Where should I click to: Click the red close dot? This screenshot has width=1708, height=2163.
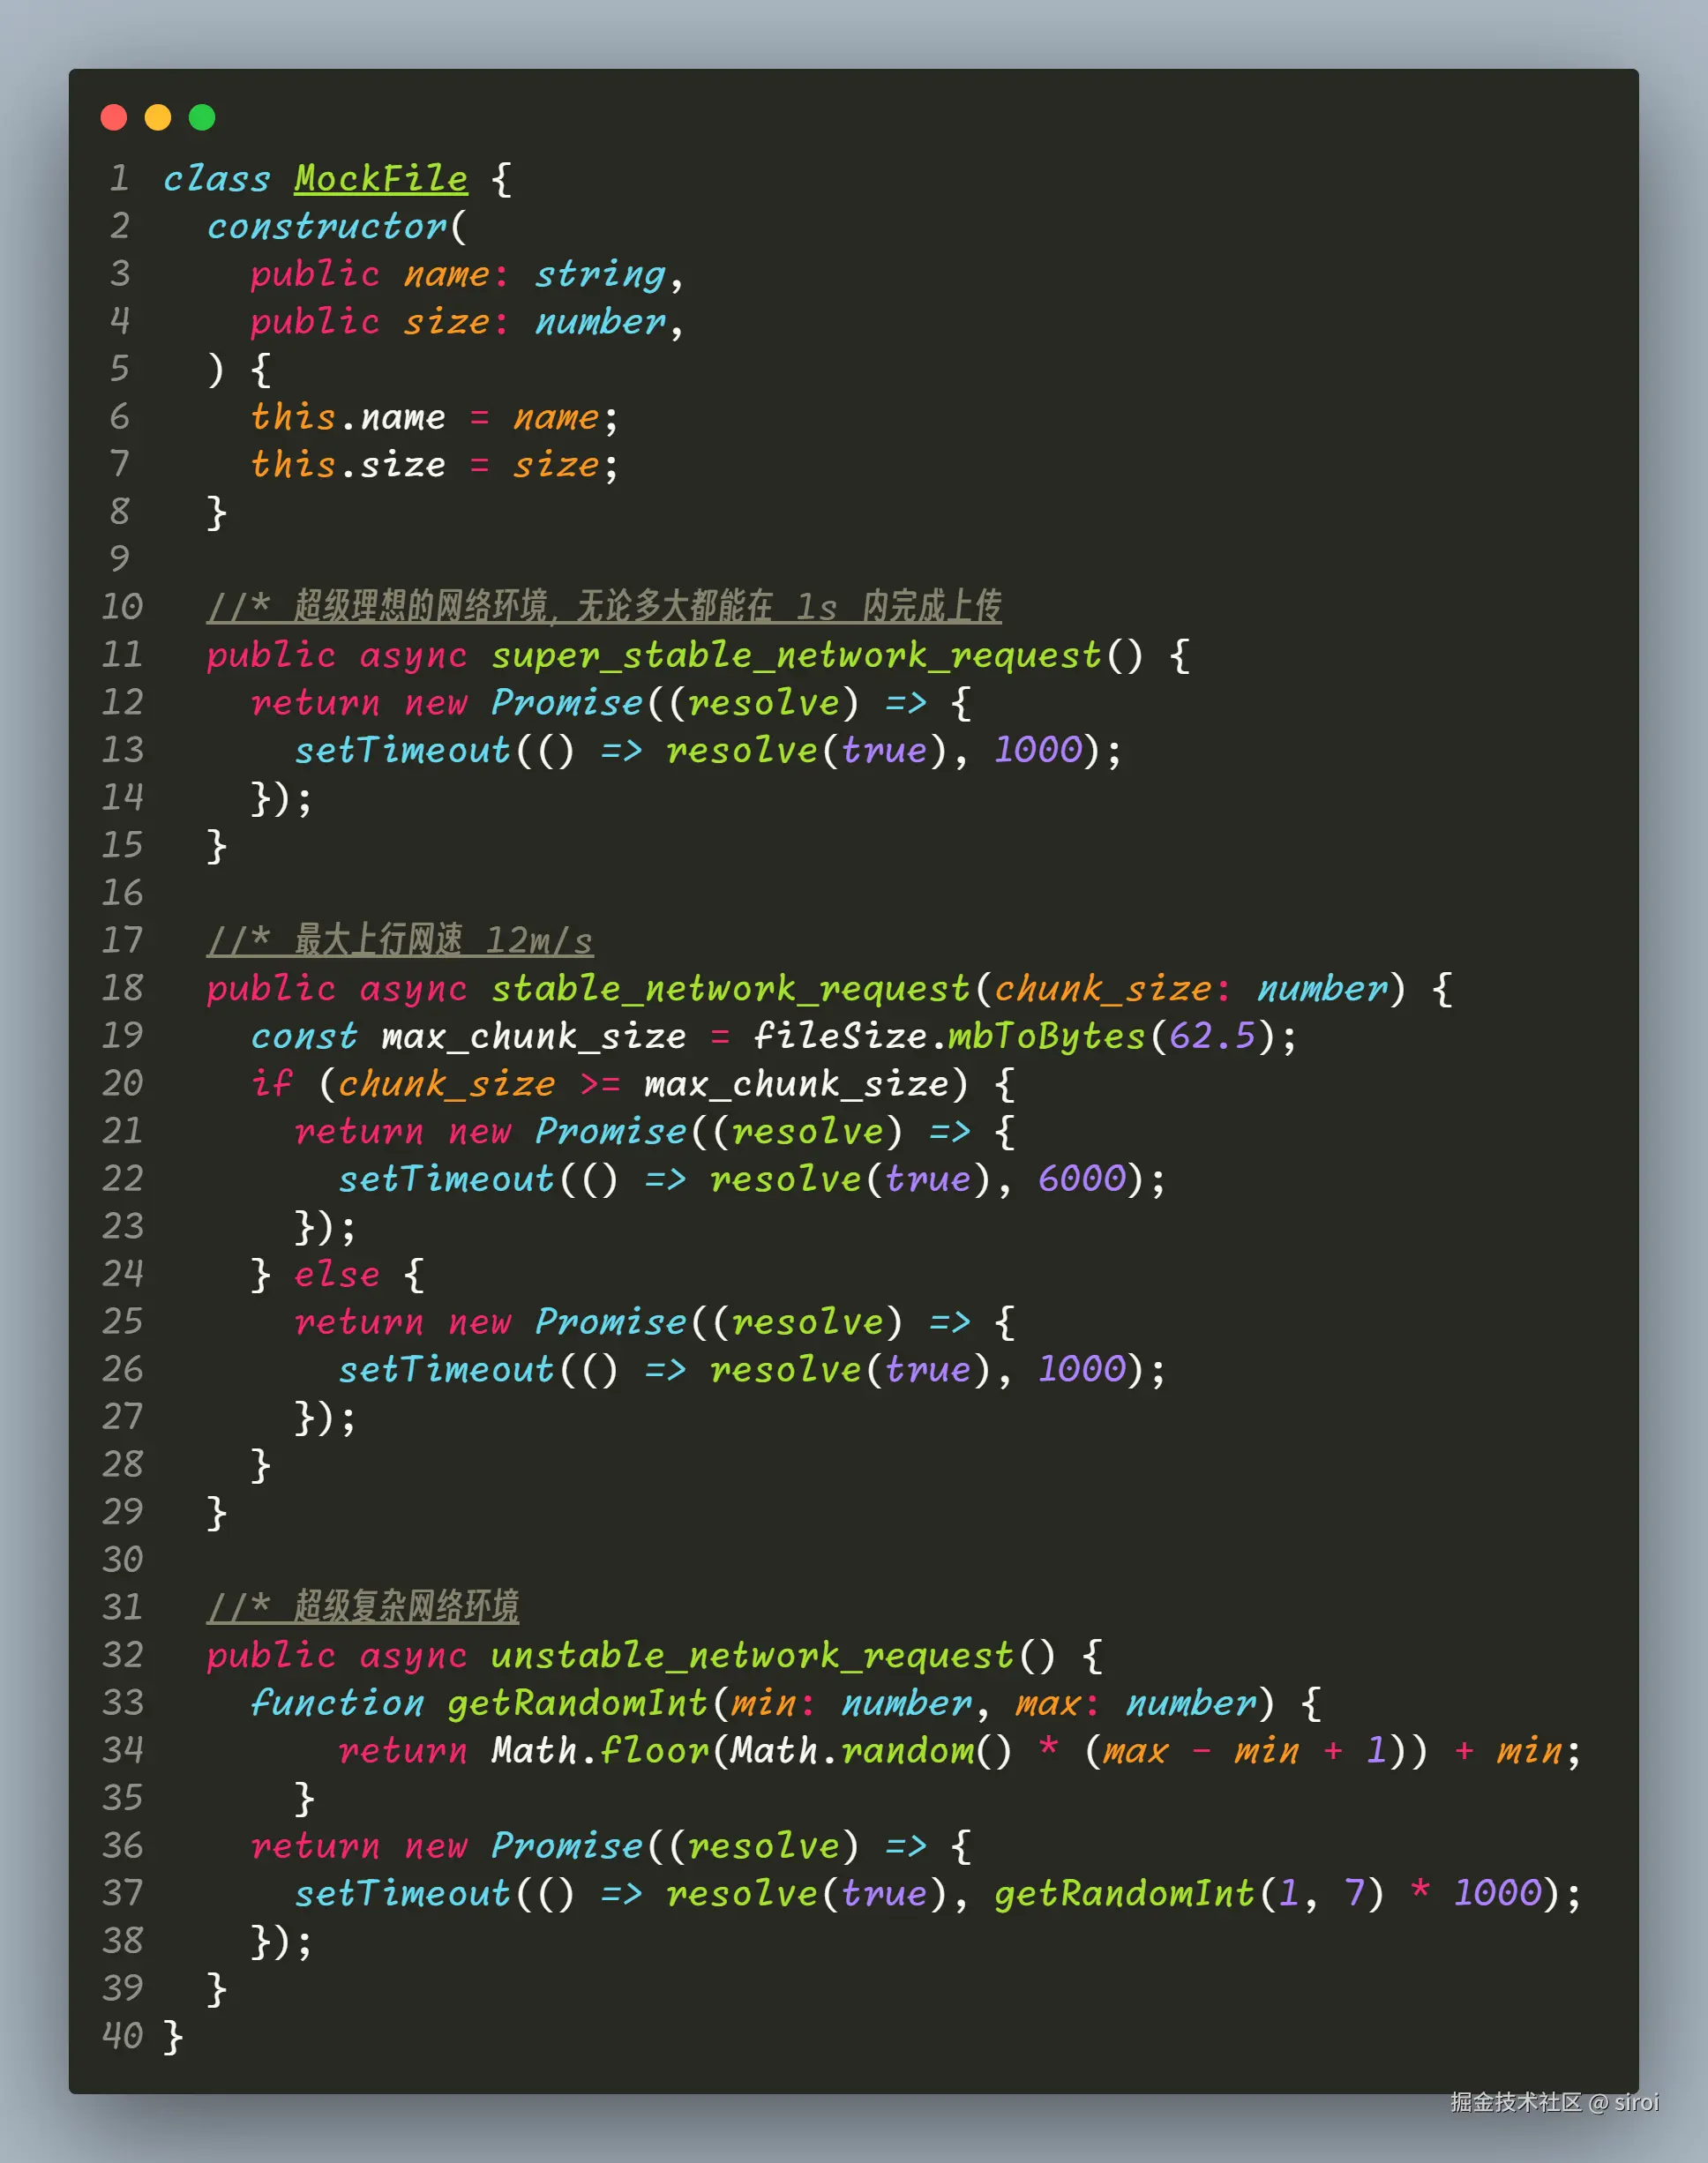pos(114,117)
